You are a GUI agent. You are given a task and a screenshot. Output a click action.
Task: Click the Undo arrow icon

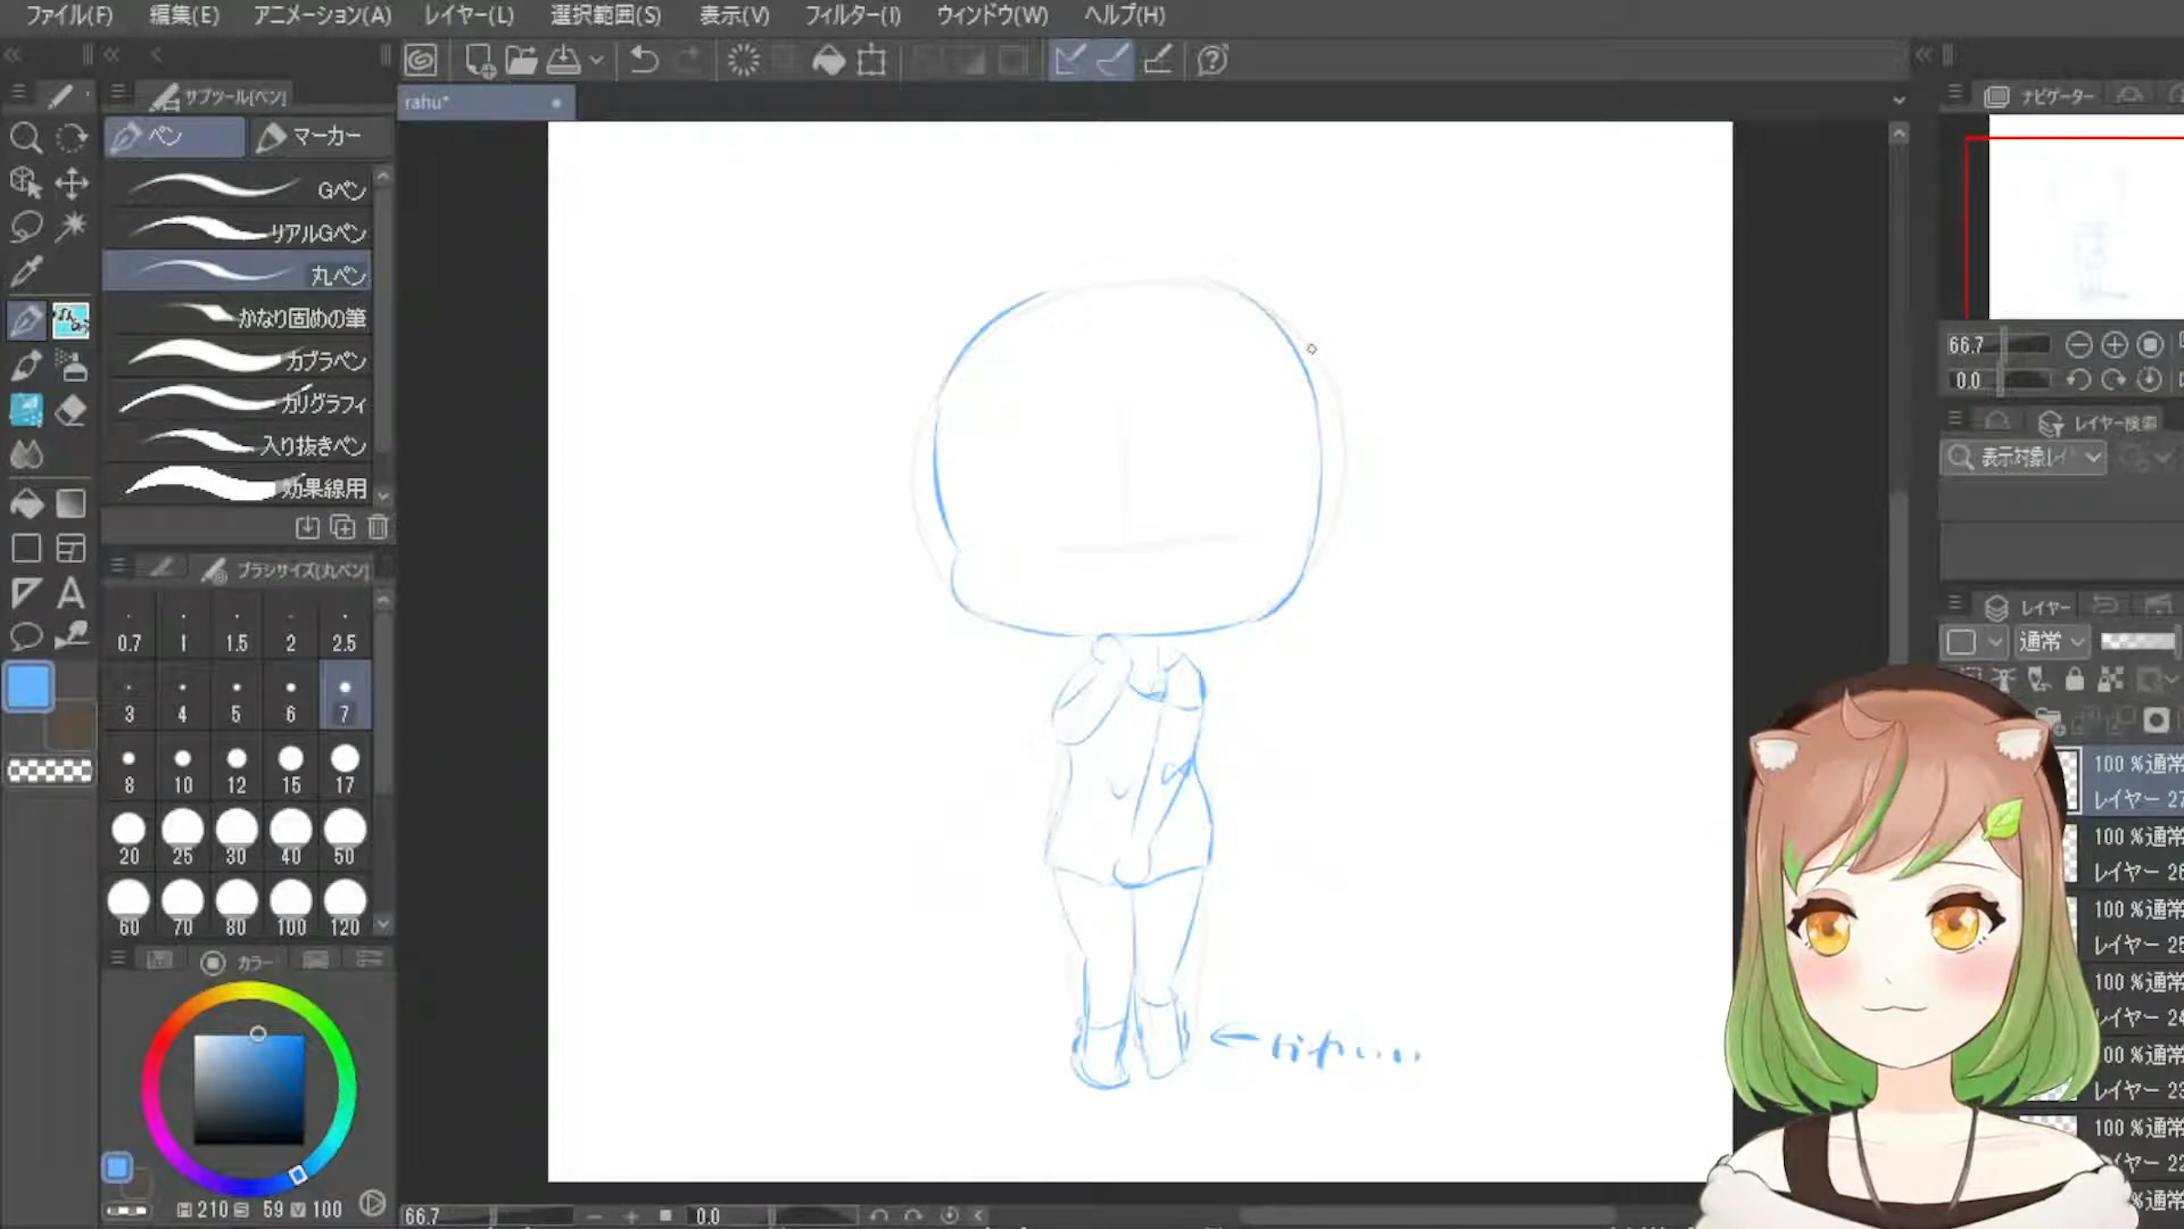coord(644,60)
